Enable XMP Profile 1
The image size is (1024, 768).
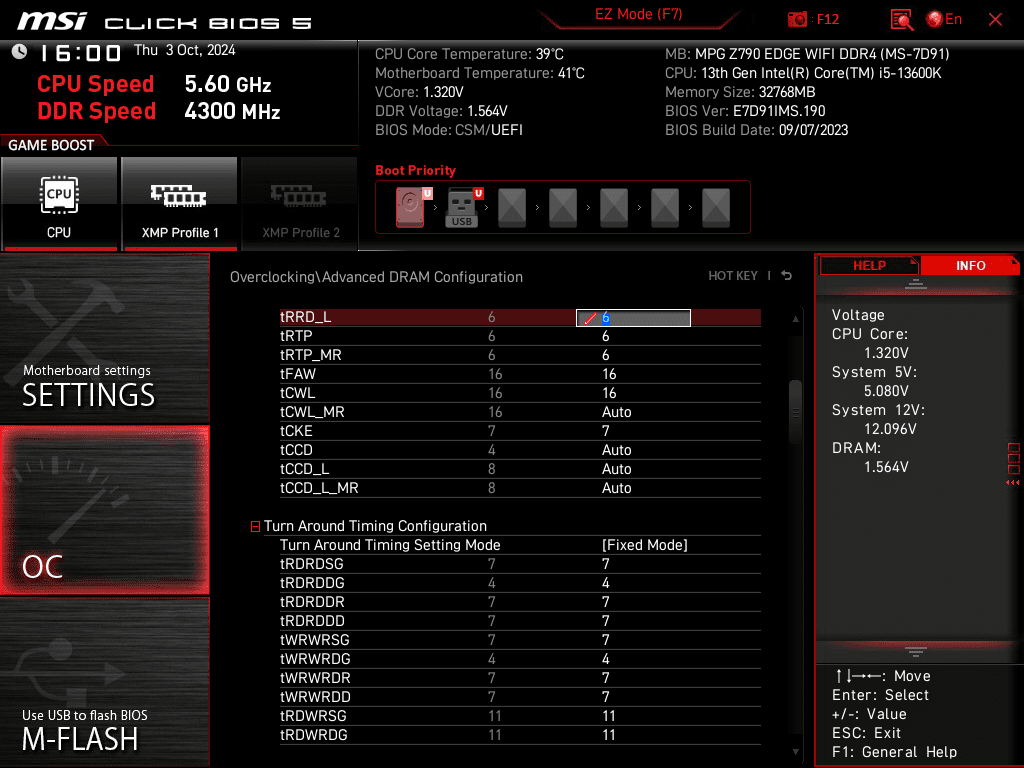[180, 204]
